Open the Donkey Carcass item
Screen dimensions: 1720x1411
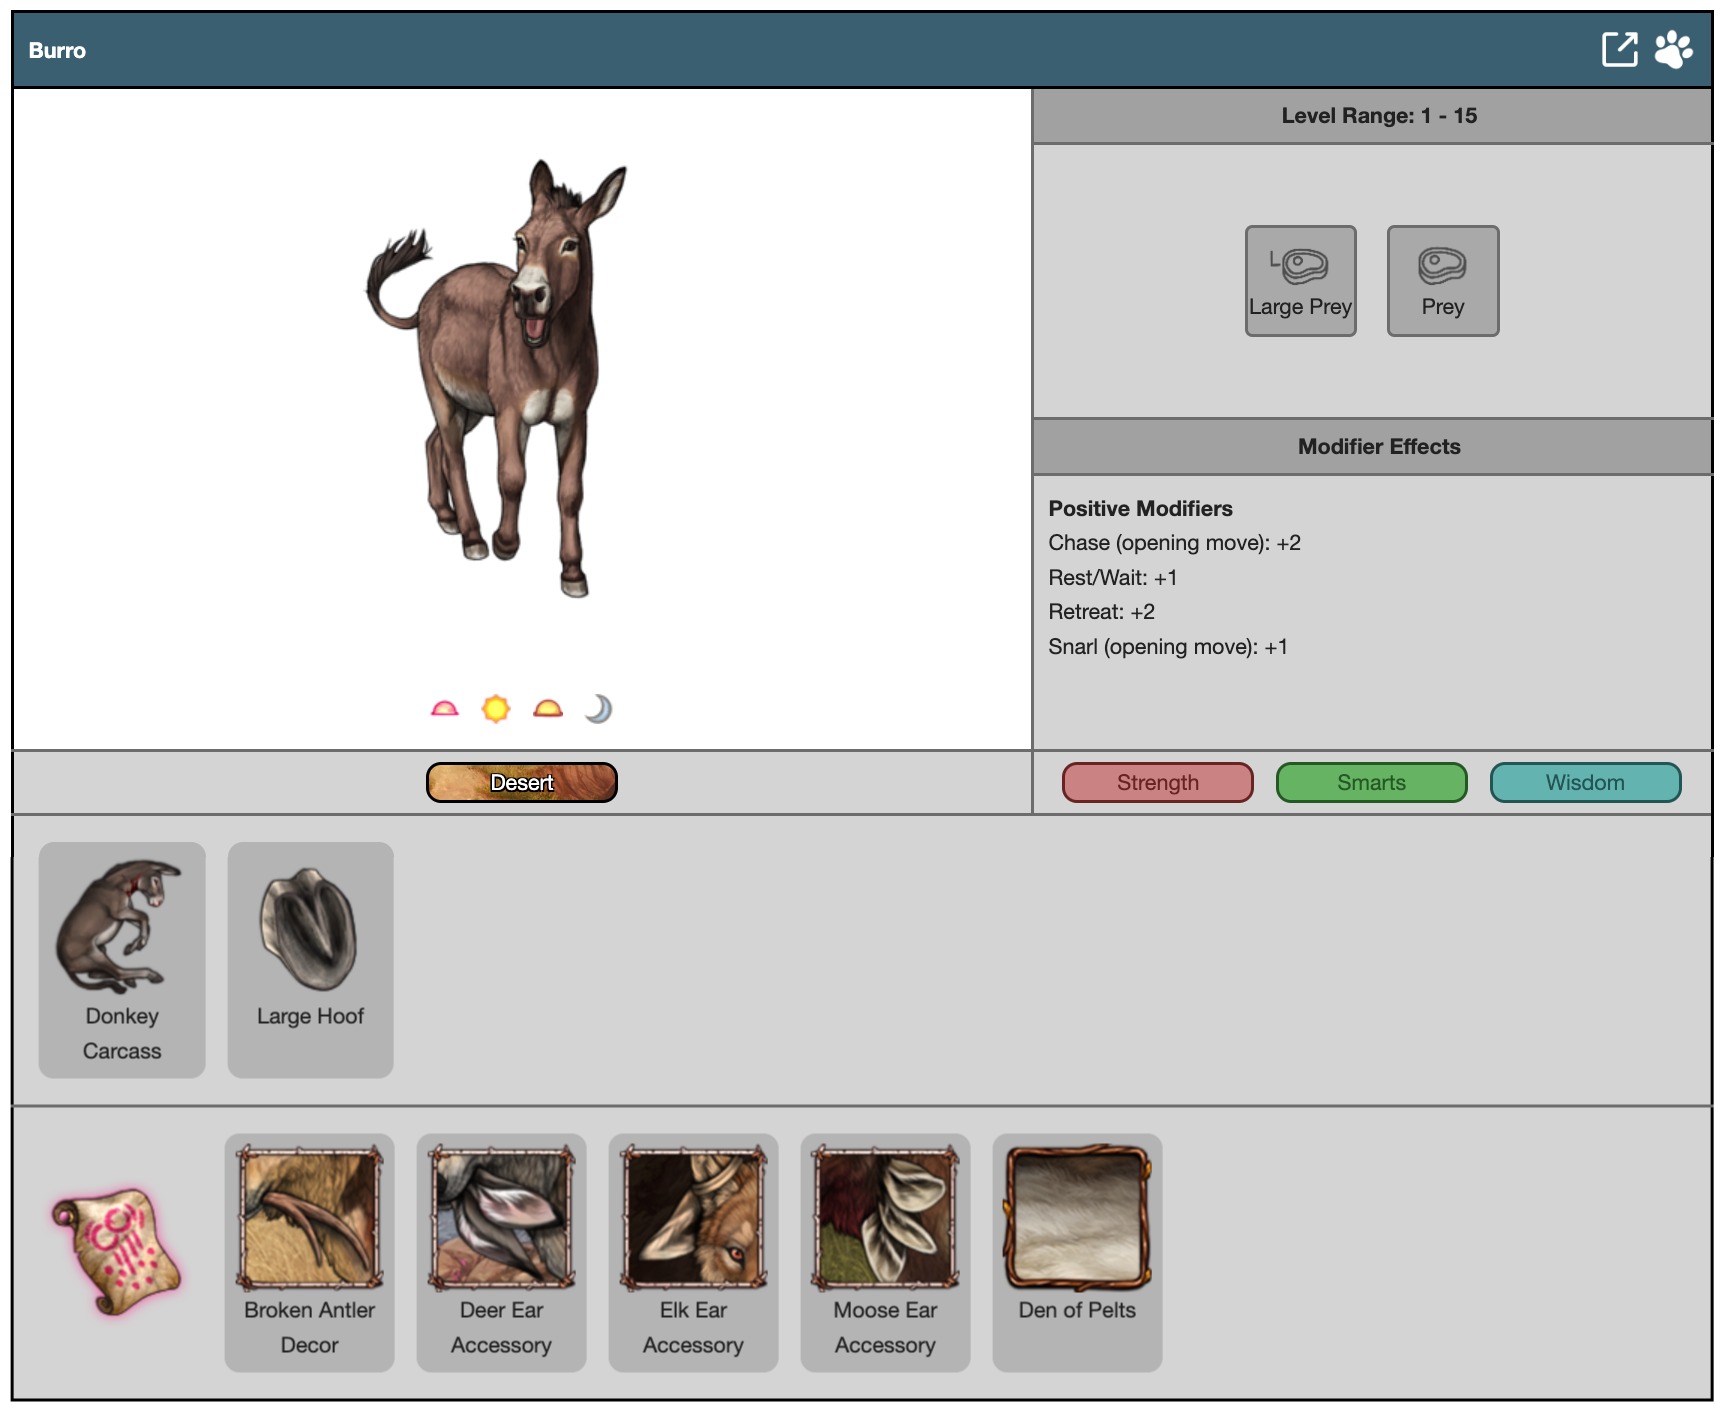click(122, 959)
